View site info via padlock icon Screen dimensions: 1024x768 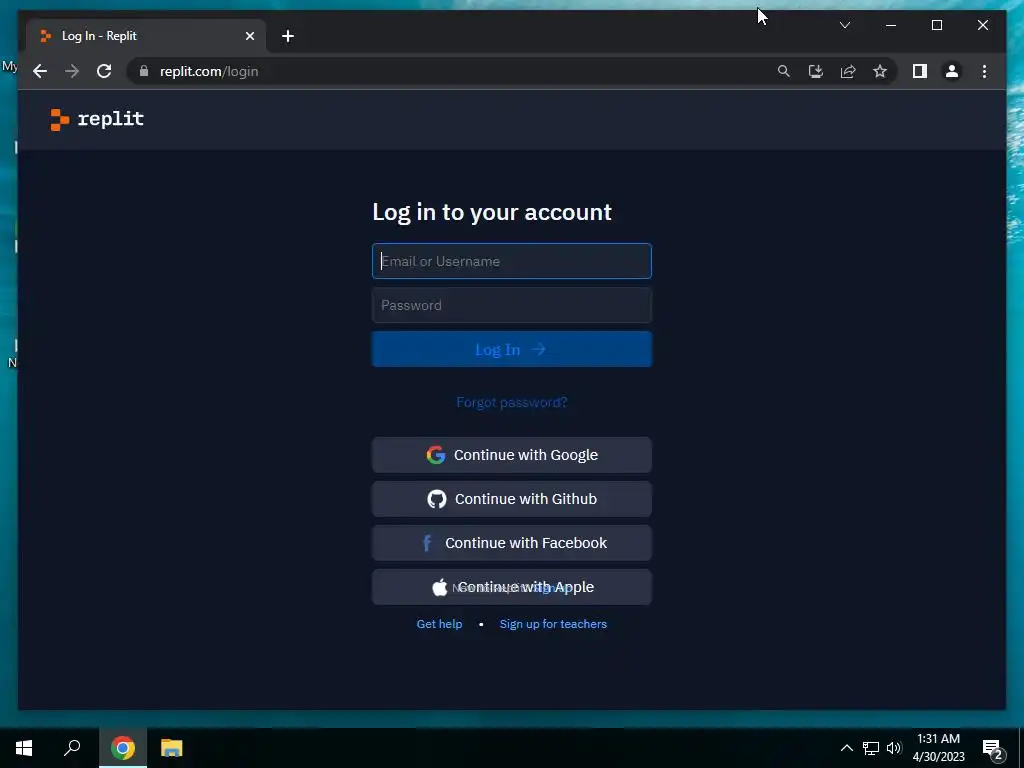point(144,71)
